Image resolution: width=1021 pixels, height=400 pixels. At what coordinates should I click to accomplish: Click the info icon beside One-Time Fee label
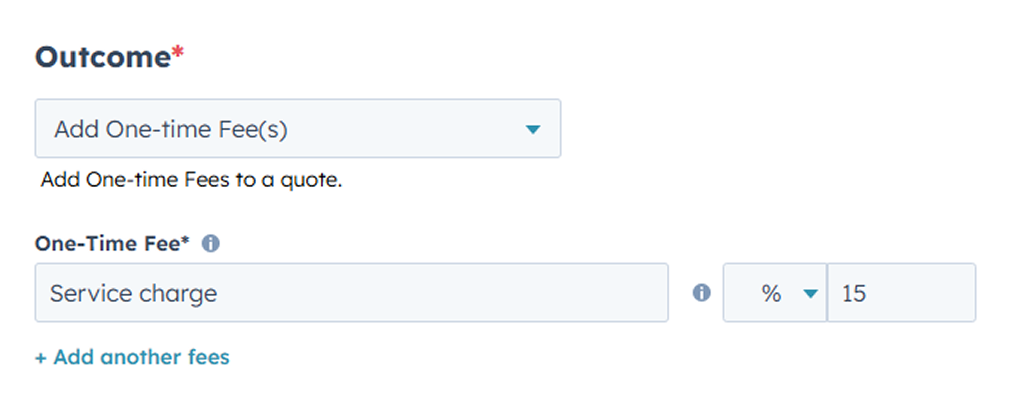[x=211, y=243]
